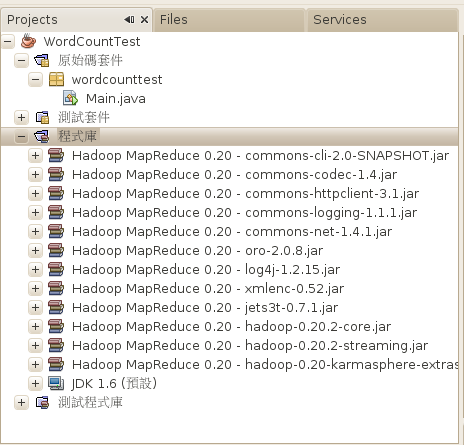The width and height of the screenshot is (464, 445).
Task: Click the JDK 1.6 computer icon
Action: click(x=56, y=383)
